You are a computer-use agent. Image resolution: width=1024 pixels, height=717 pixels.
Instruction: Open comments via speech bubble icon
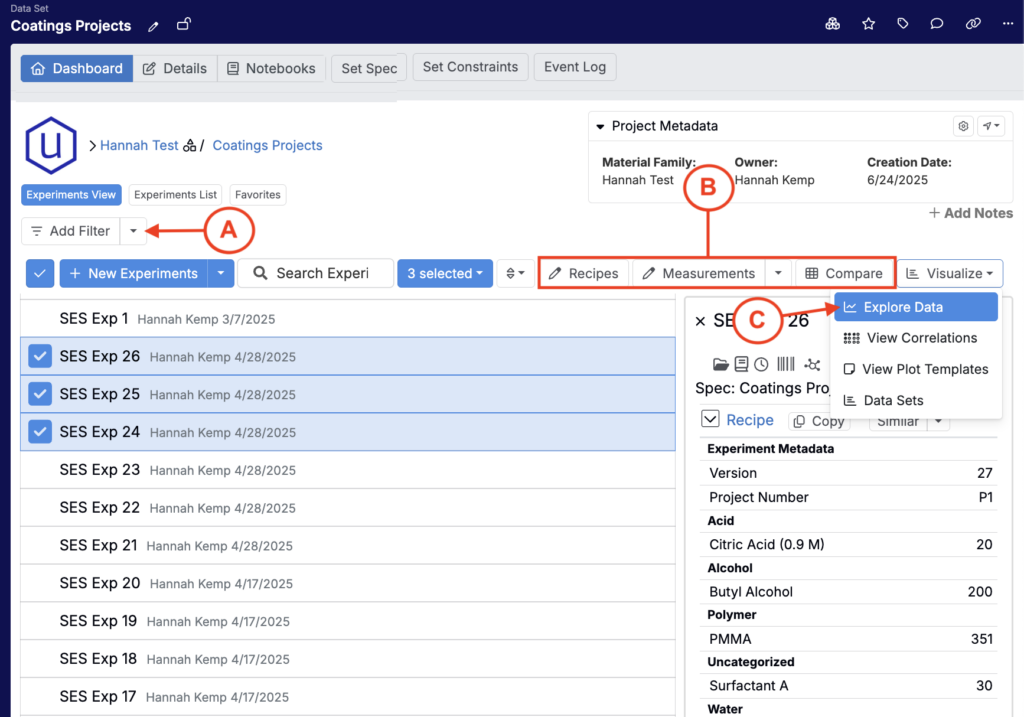tap(937, 24)
